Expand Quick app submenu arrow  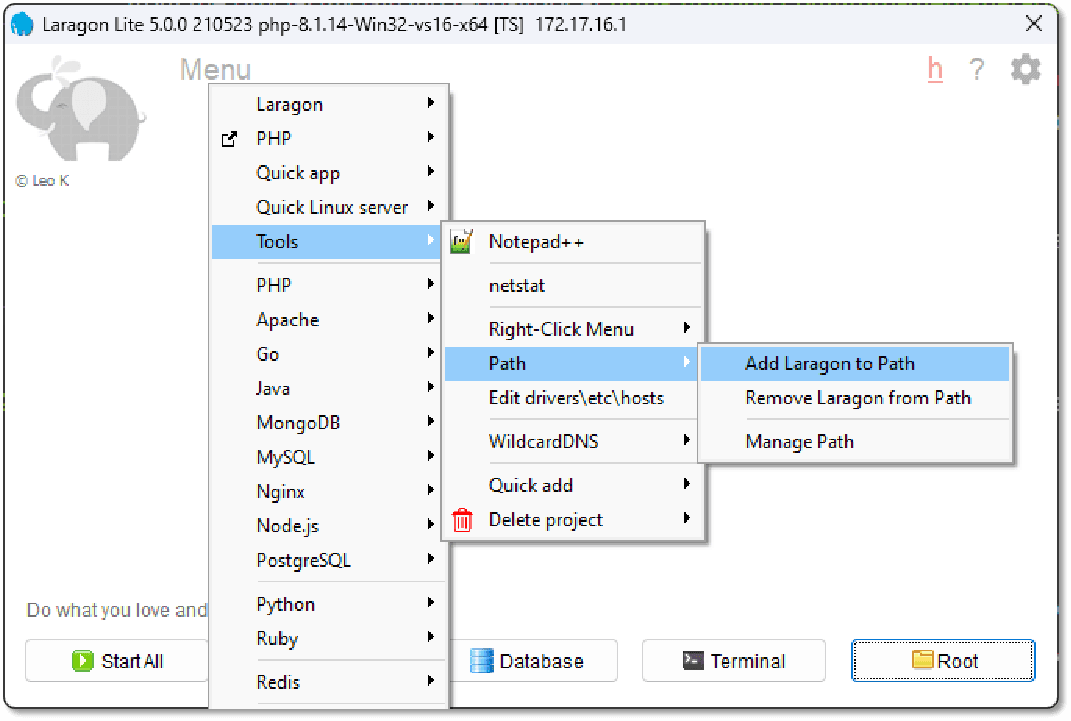click(x=430, y=171)
